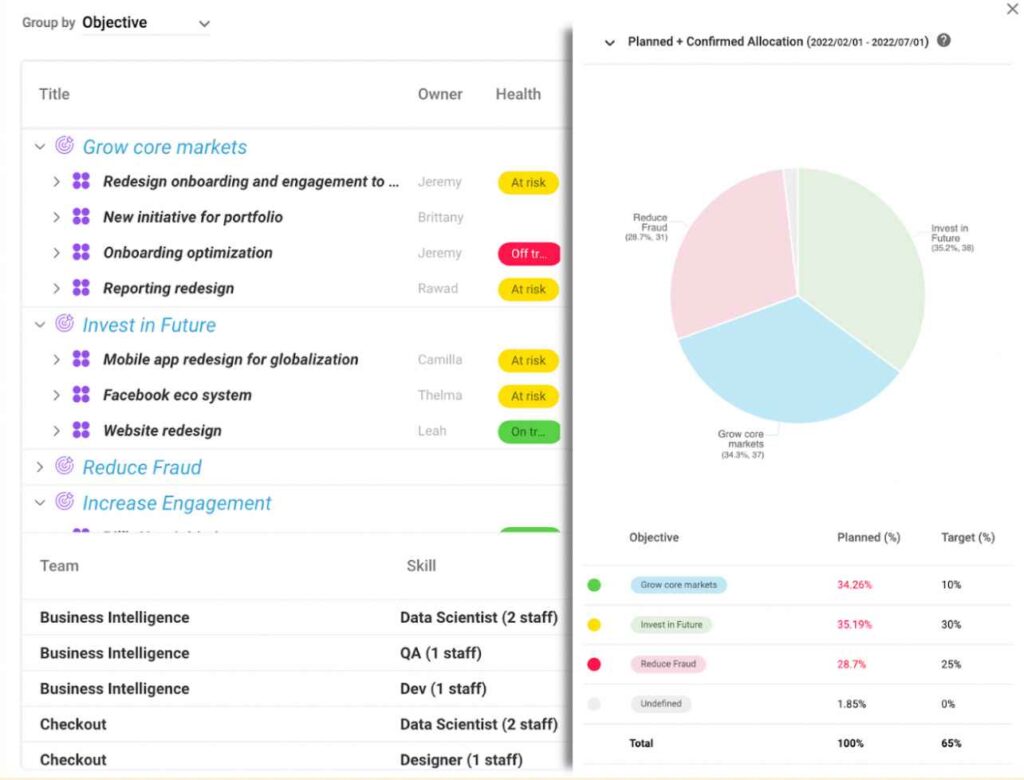Expand New initiative for portfolio row
The width and height of the screenshot is (1024, 780).
tap(56, 217)
